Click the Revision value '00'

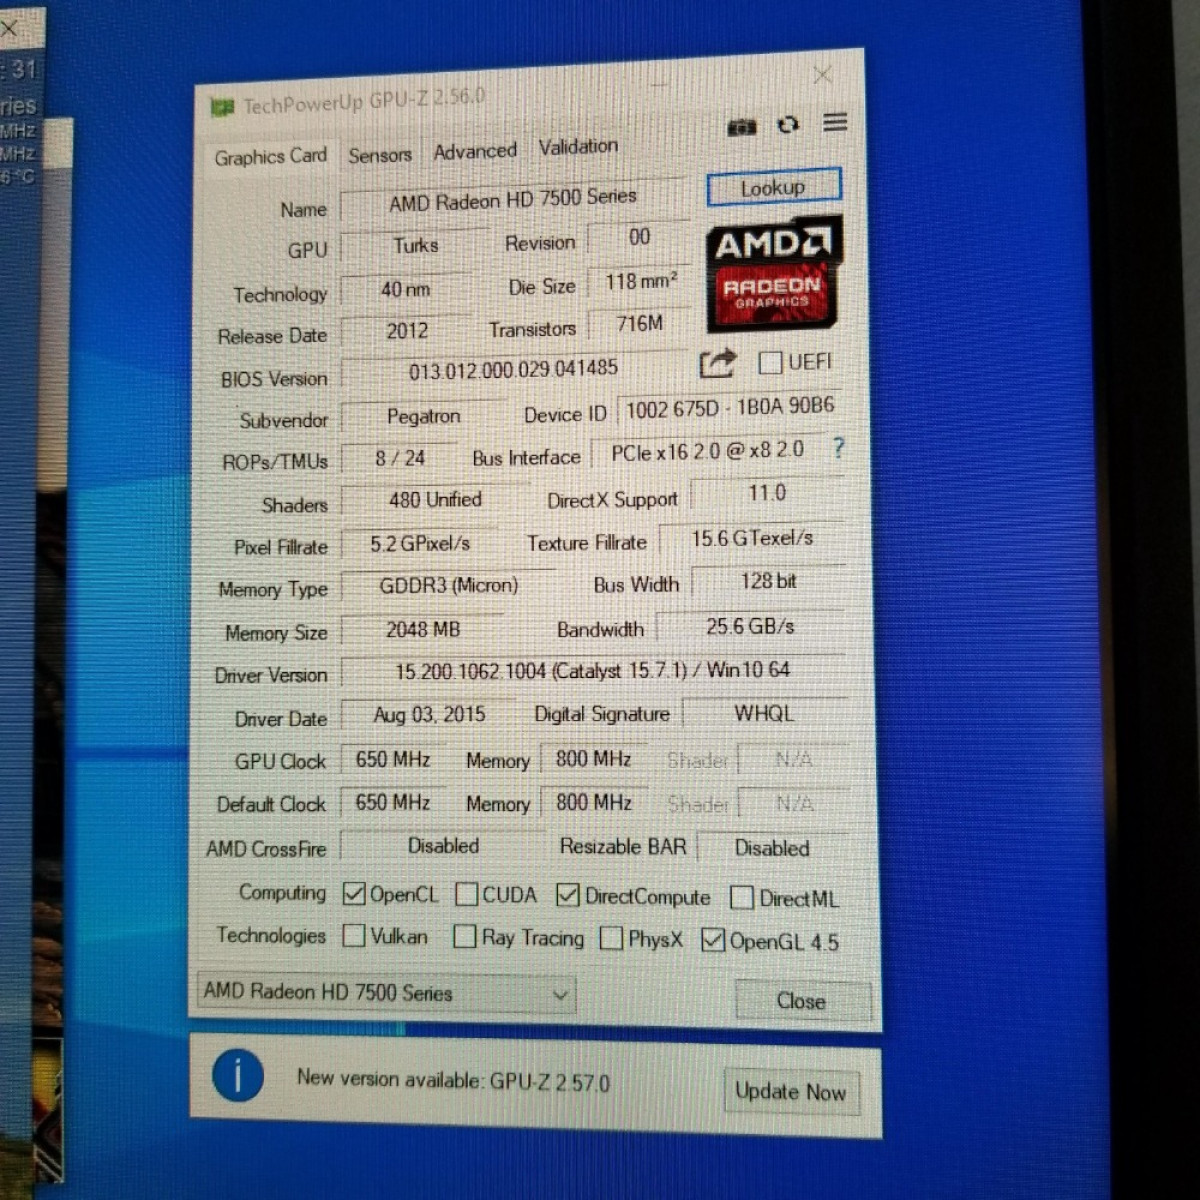[640, 238]
